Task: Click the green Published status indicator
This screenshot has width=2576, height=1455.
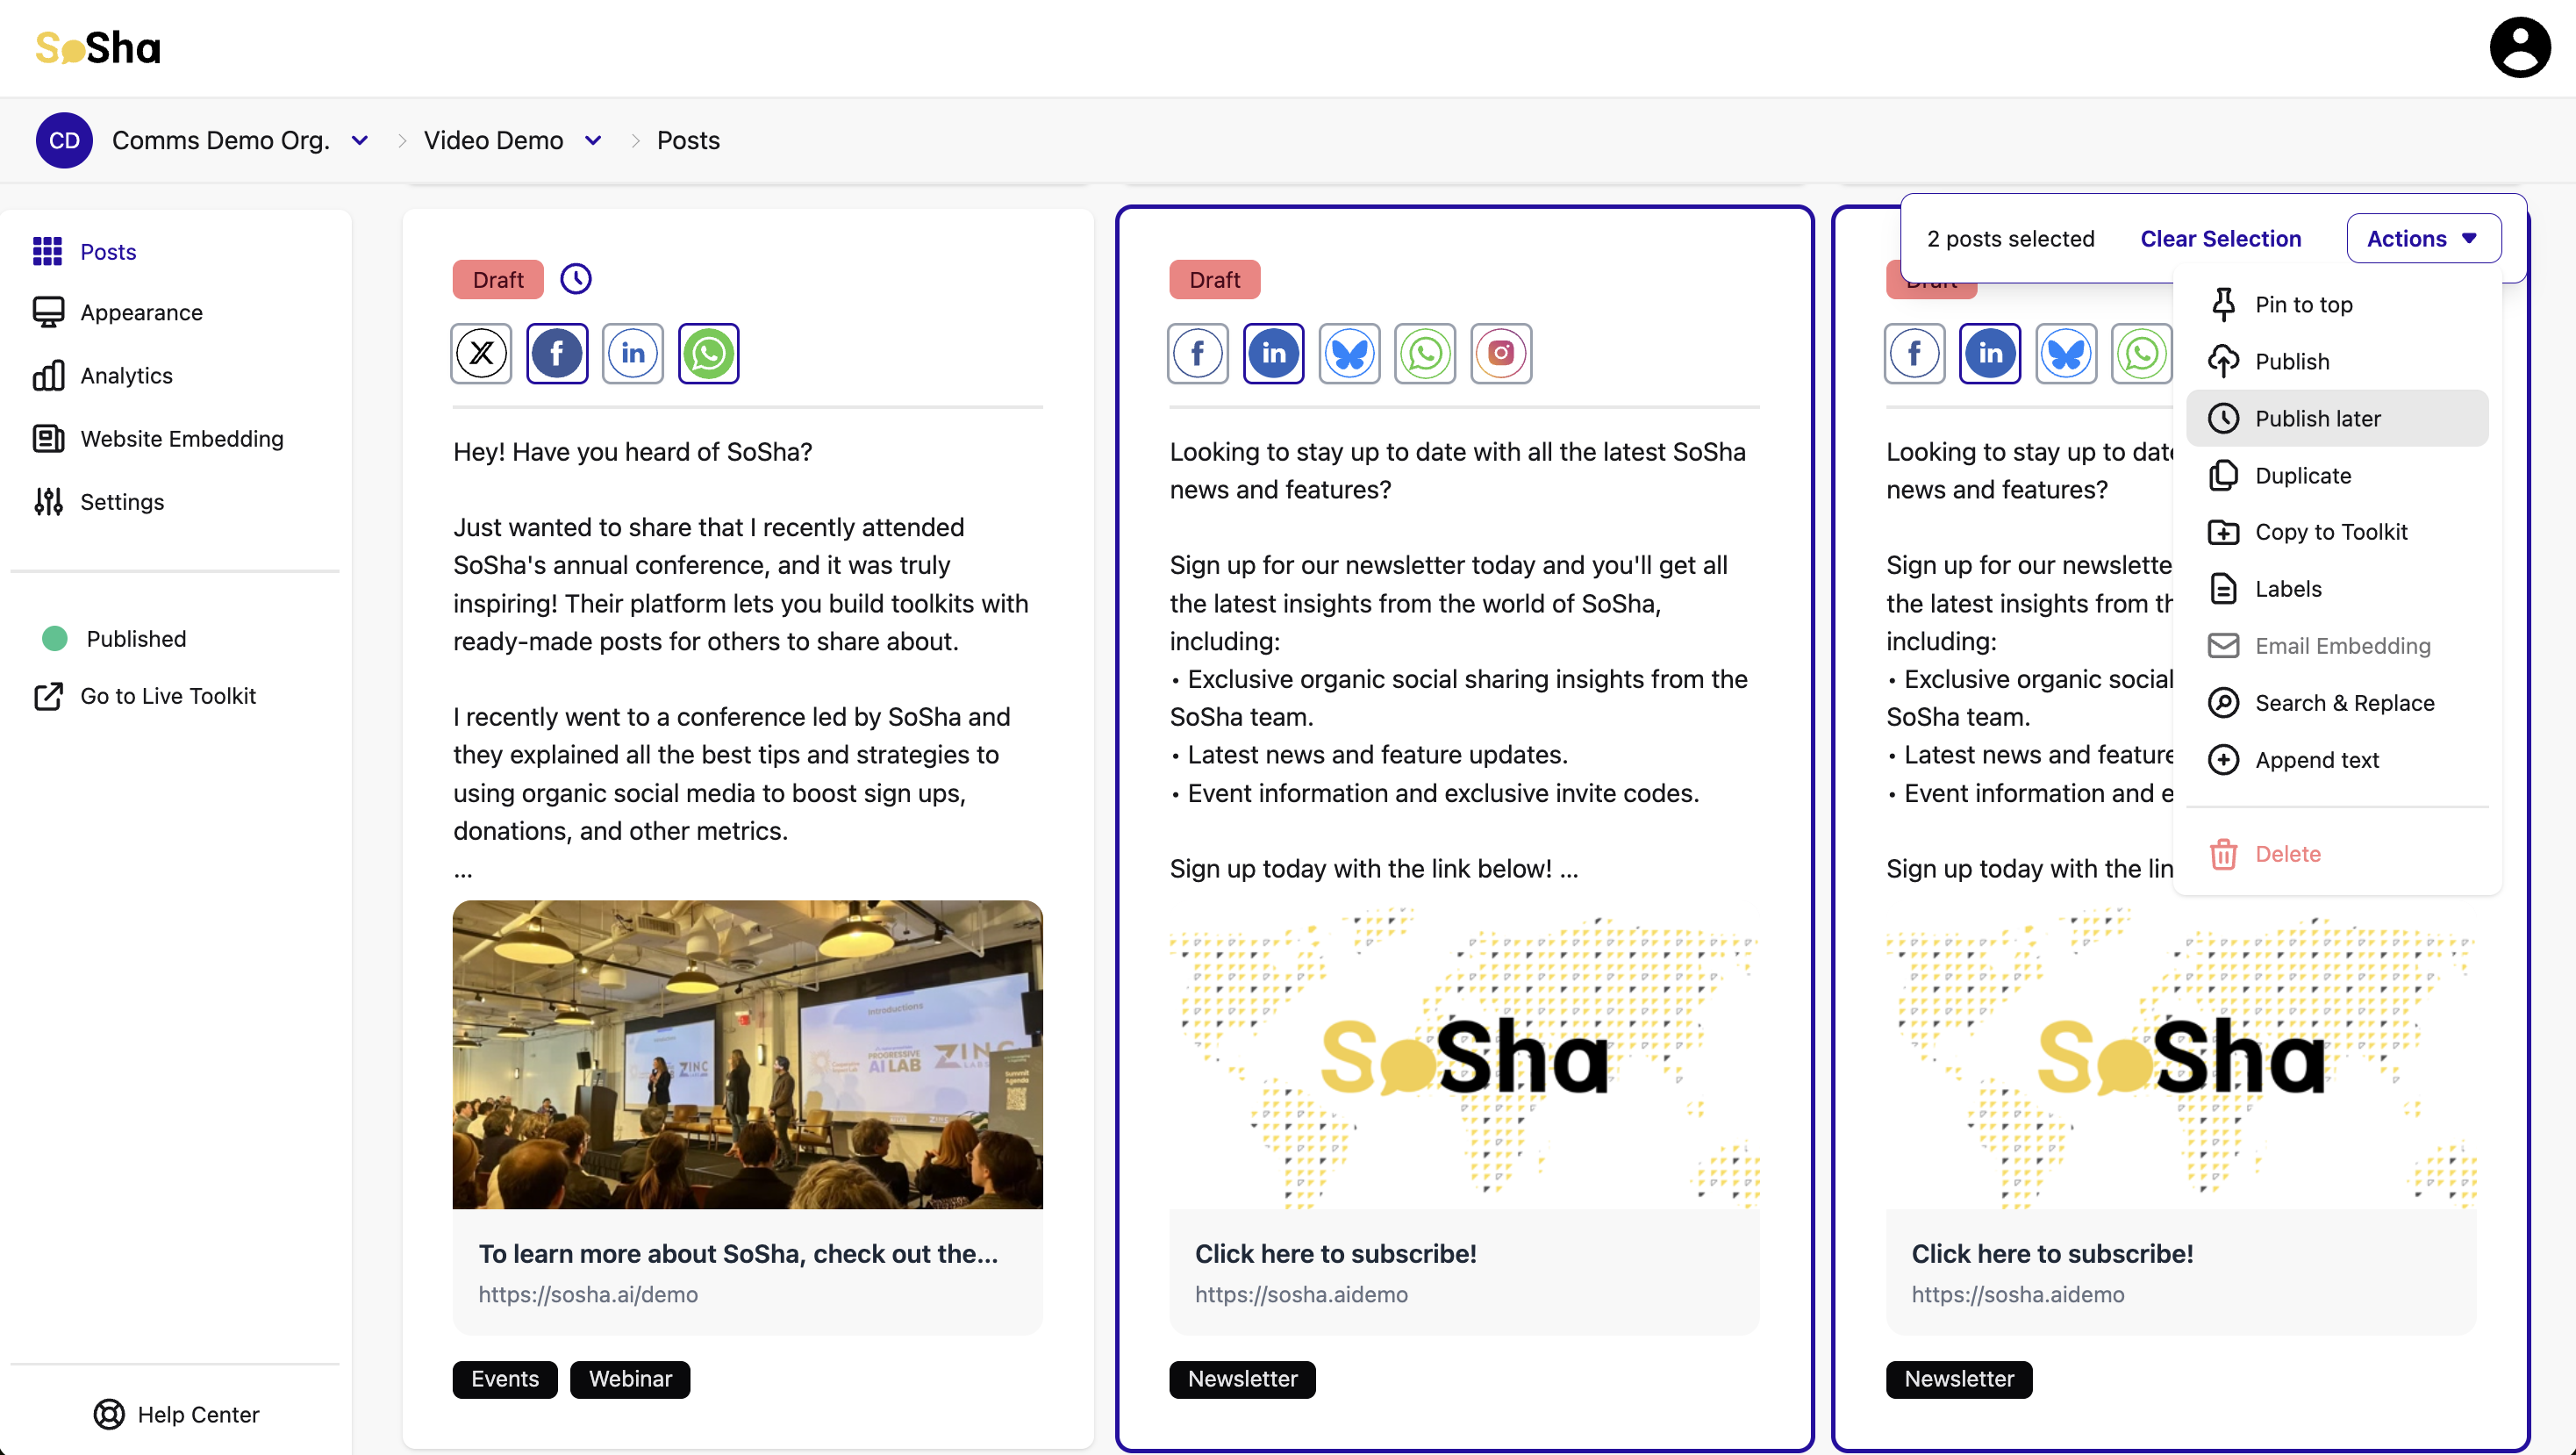Action: tap(55, 638)
